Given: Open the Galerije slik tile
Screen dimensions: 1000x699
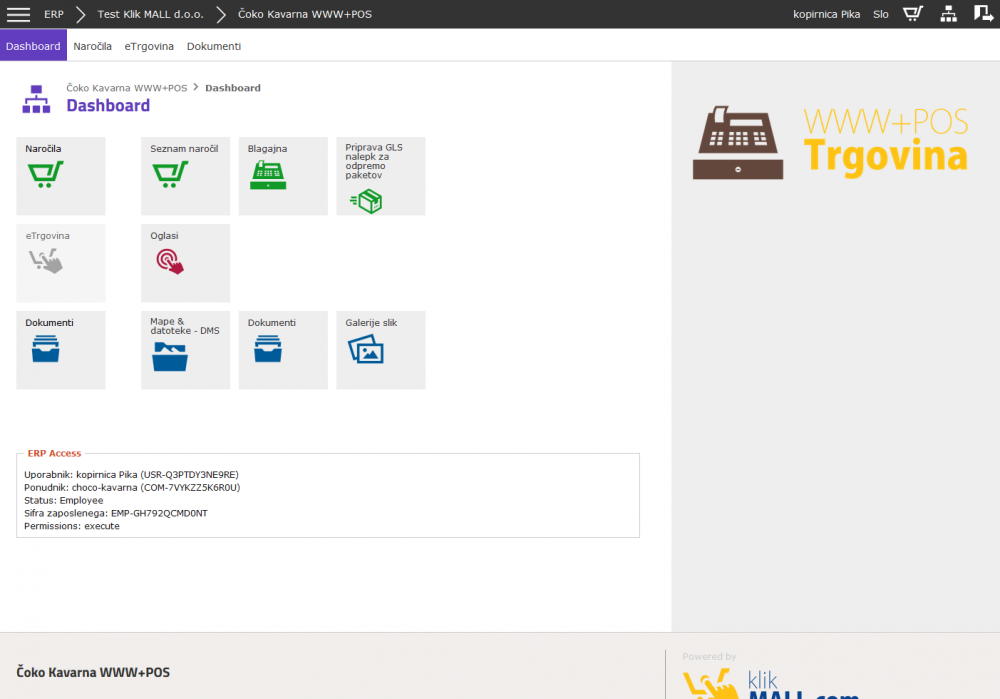Looking at the screenshot, I should [x=380, y=350].
